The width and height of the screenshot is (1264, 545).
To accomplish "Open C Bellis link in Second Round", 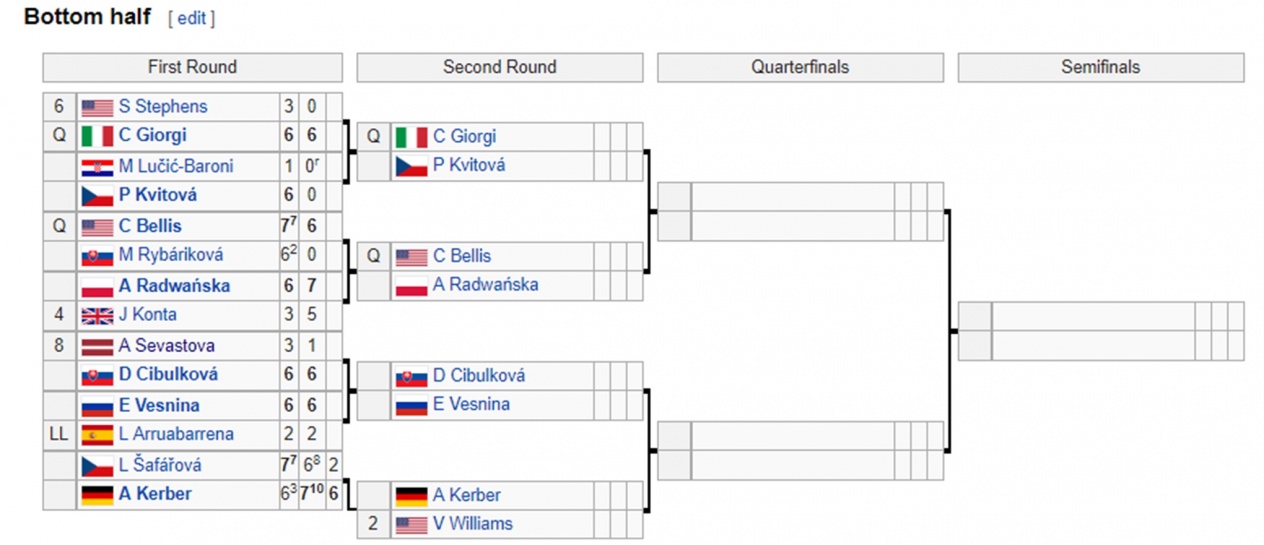I will point(462,256).
